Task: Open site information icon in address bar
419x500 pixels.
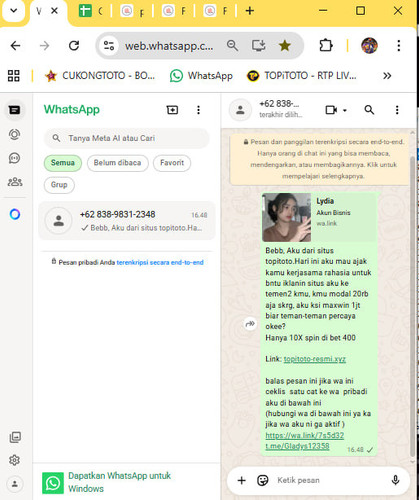Action: click(x=109, y=45)
